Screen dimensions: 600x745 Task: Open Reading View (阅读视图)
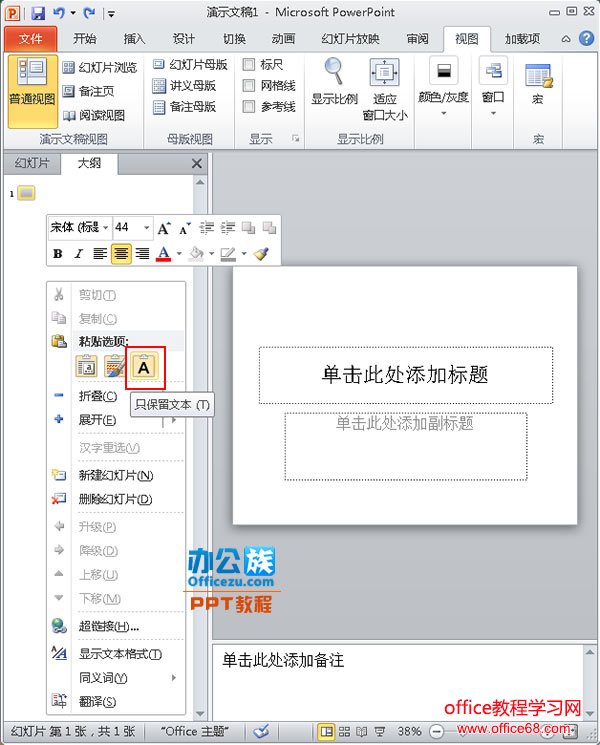coord(94,115)
